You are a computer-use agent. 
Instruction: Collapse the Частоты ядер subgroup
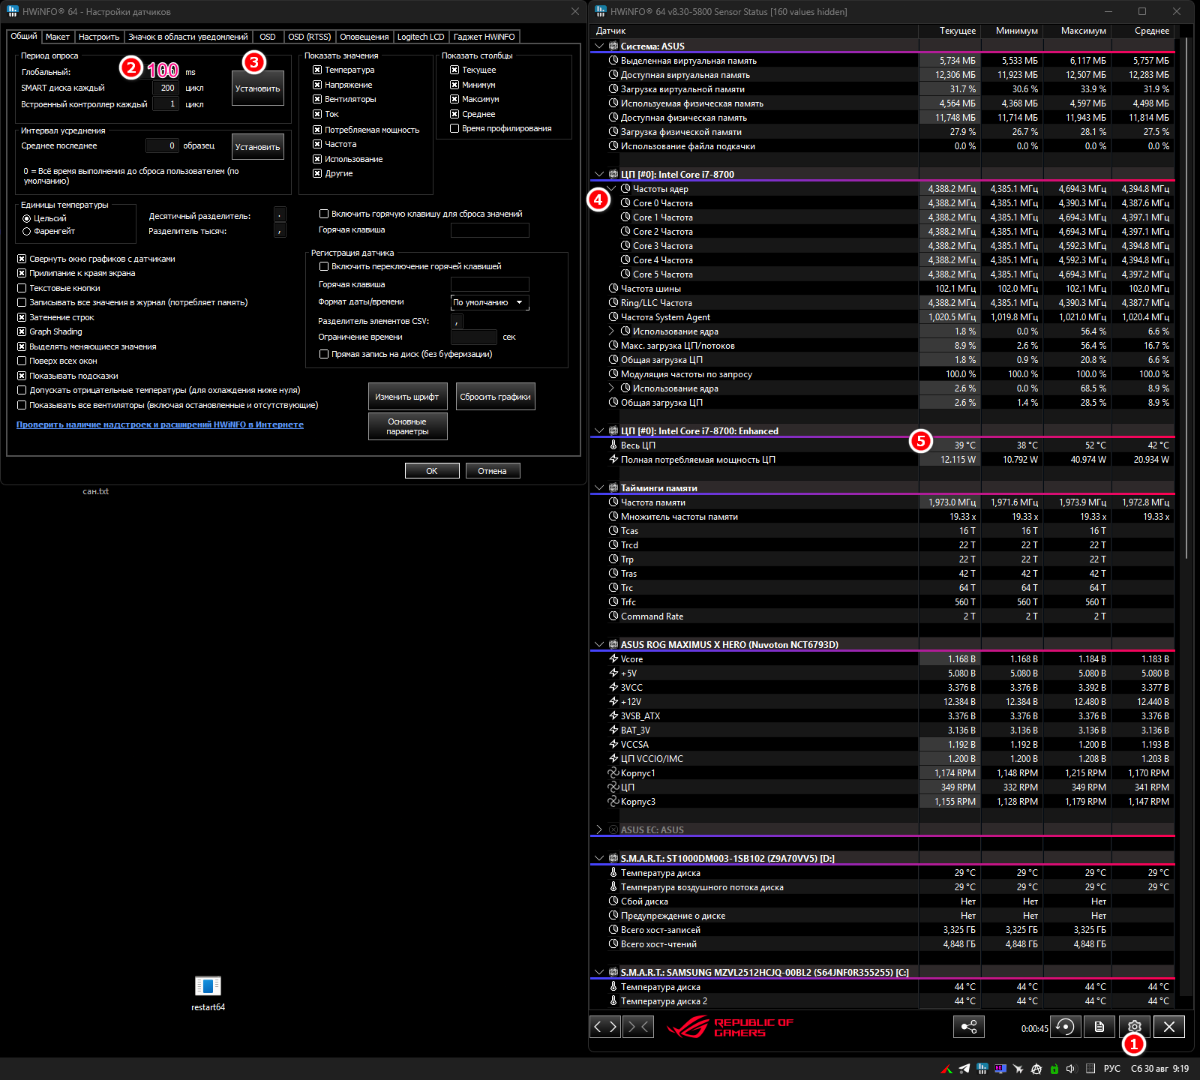pyautogui.click(x=612, y=189)
